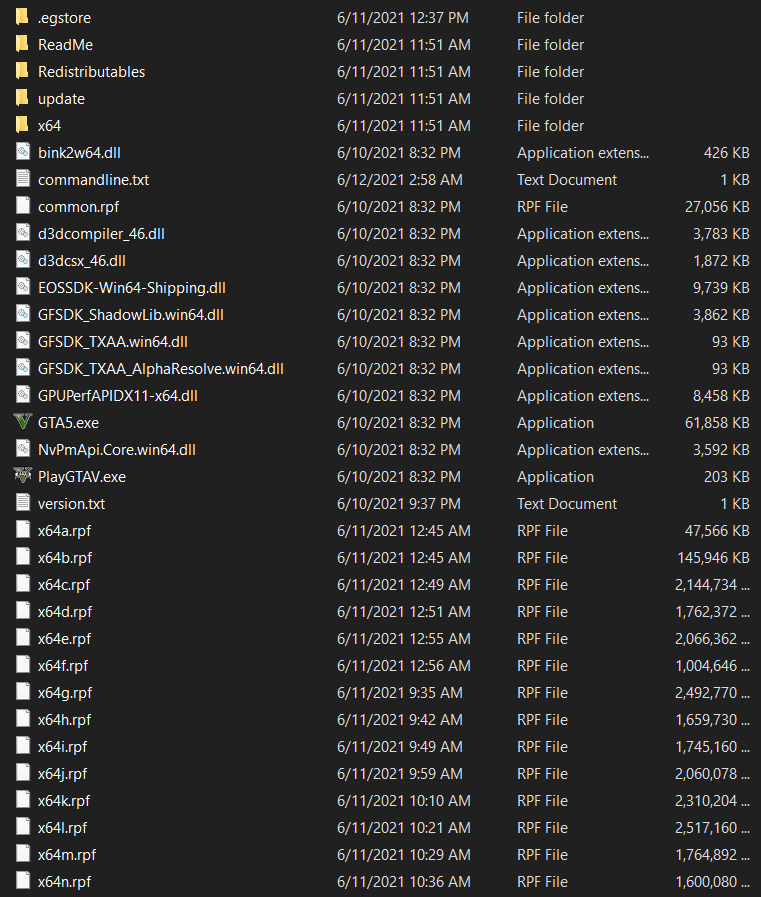
Task: Click the commandline.txt text document icon
Action: 23,180
